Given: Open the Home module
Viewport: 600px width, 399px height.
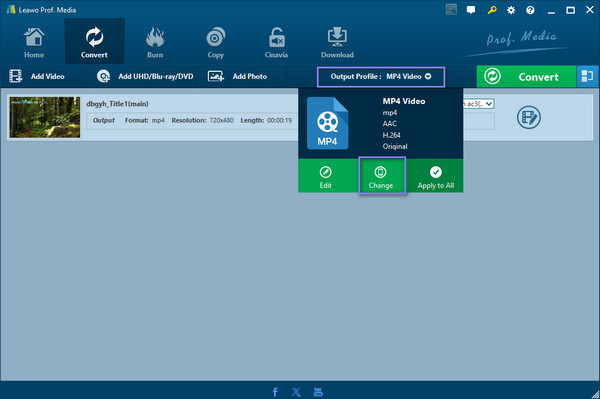Looking at the screenshot, I should pyautogui.click(x=34, y=42).
